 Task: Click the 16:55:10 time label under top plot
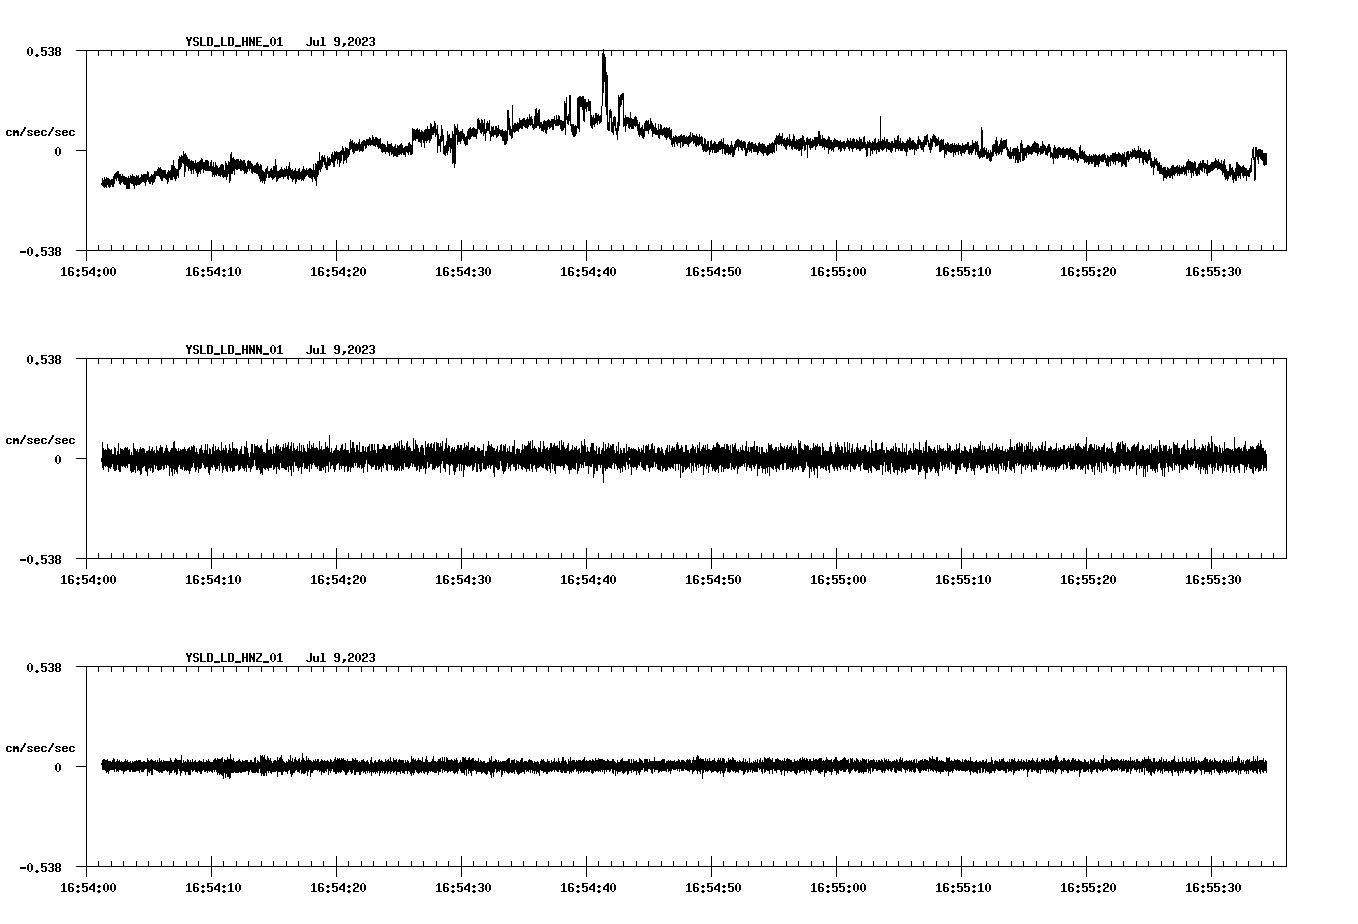pyautogui.click(x=963, y=269)
